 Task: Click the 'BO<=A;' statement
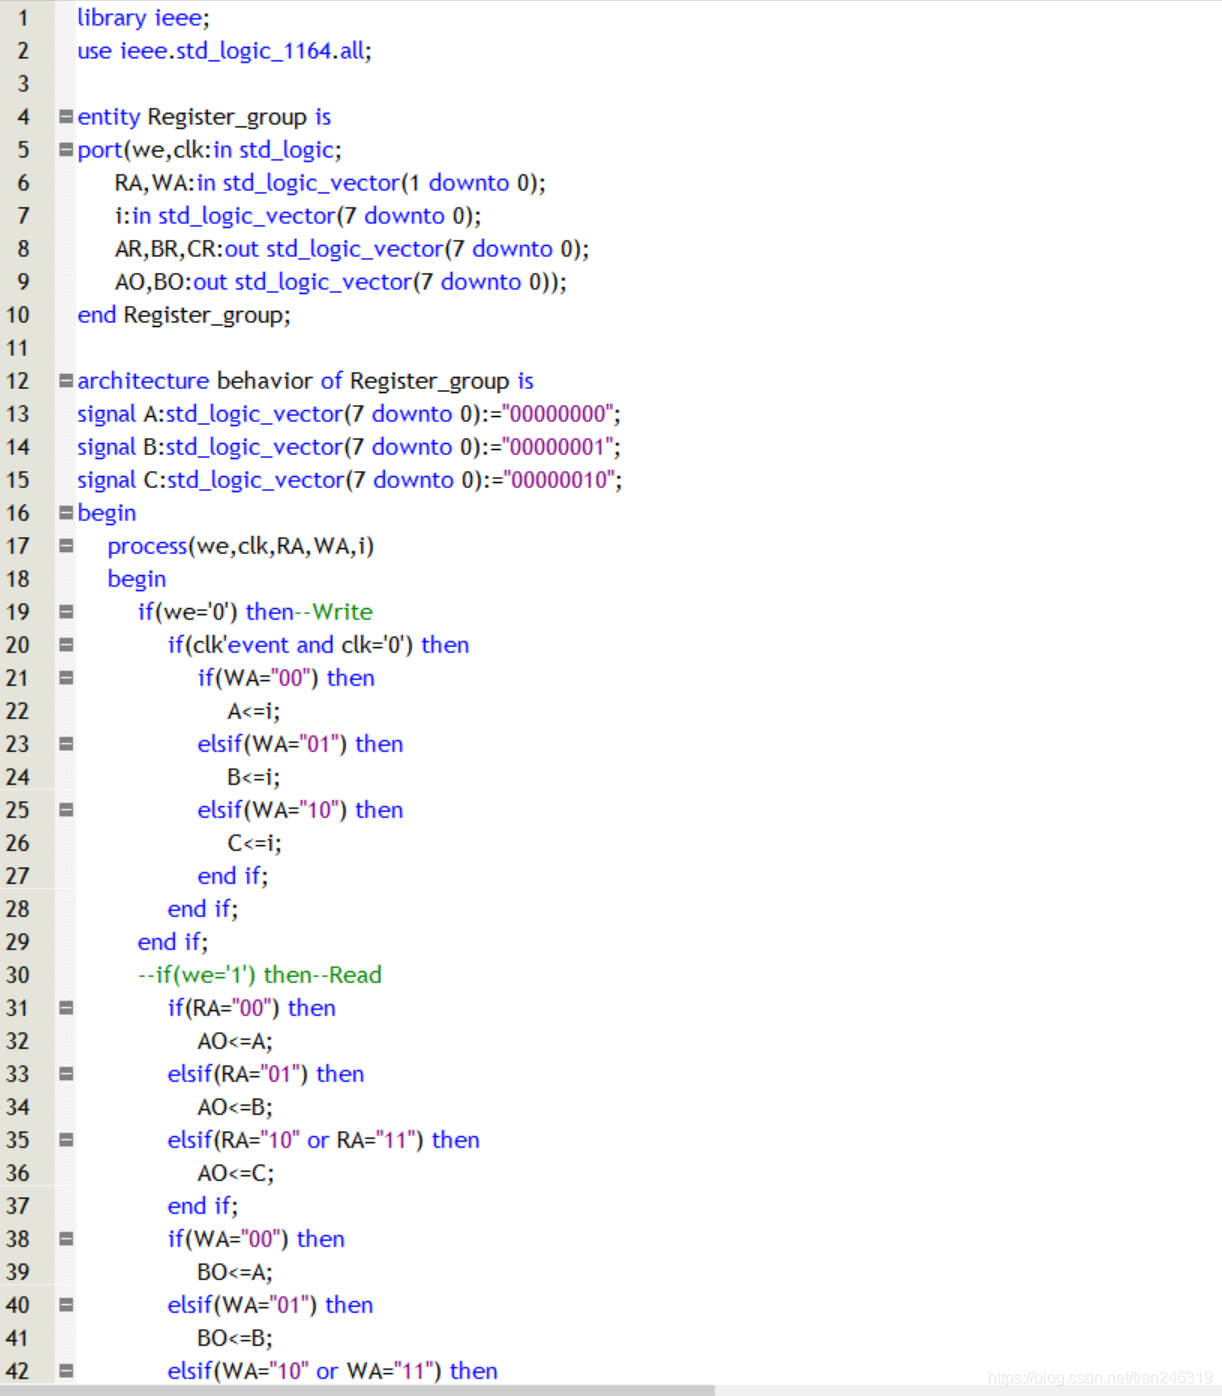pyautogui.click(x=235, y=1272)
